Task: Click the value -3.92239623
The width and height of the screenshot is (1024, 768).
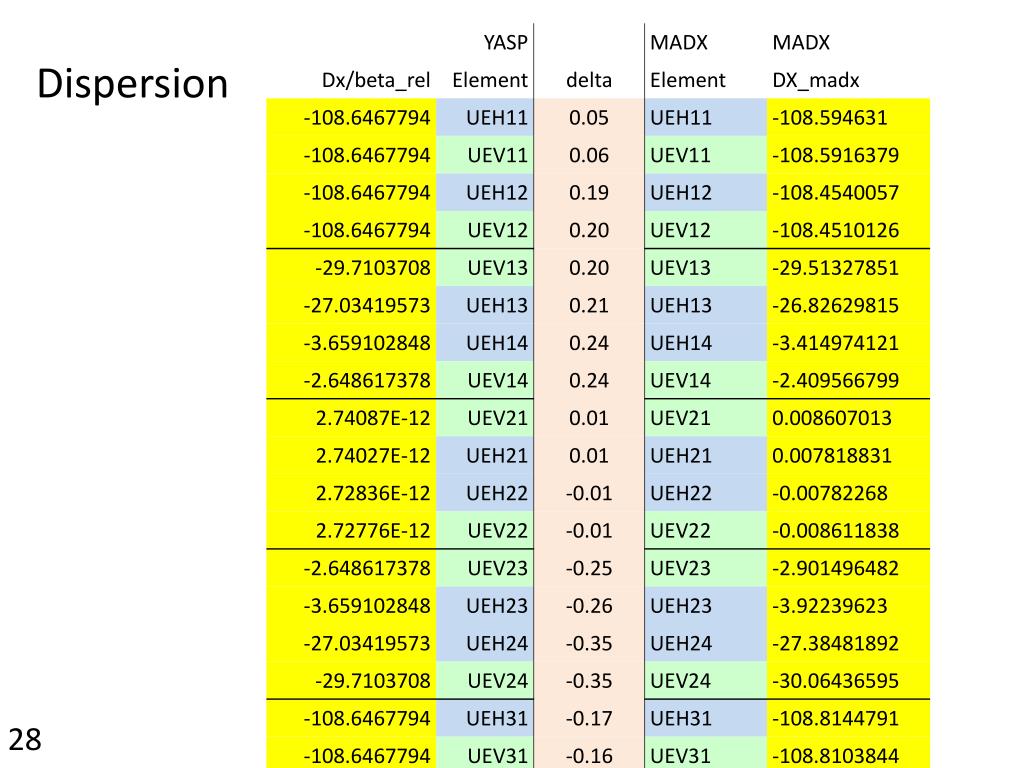Action: coord(829,606)
